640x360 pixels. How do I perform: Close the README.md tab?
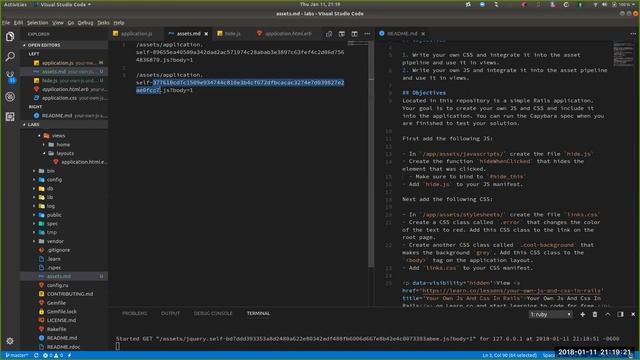(x=423, y=34)
